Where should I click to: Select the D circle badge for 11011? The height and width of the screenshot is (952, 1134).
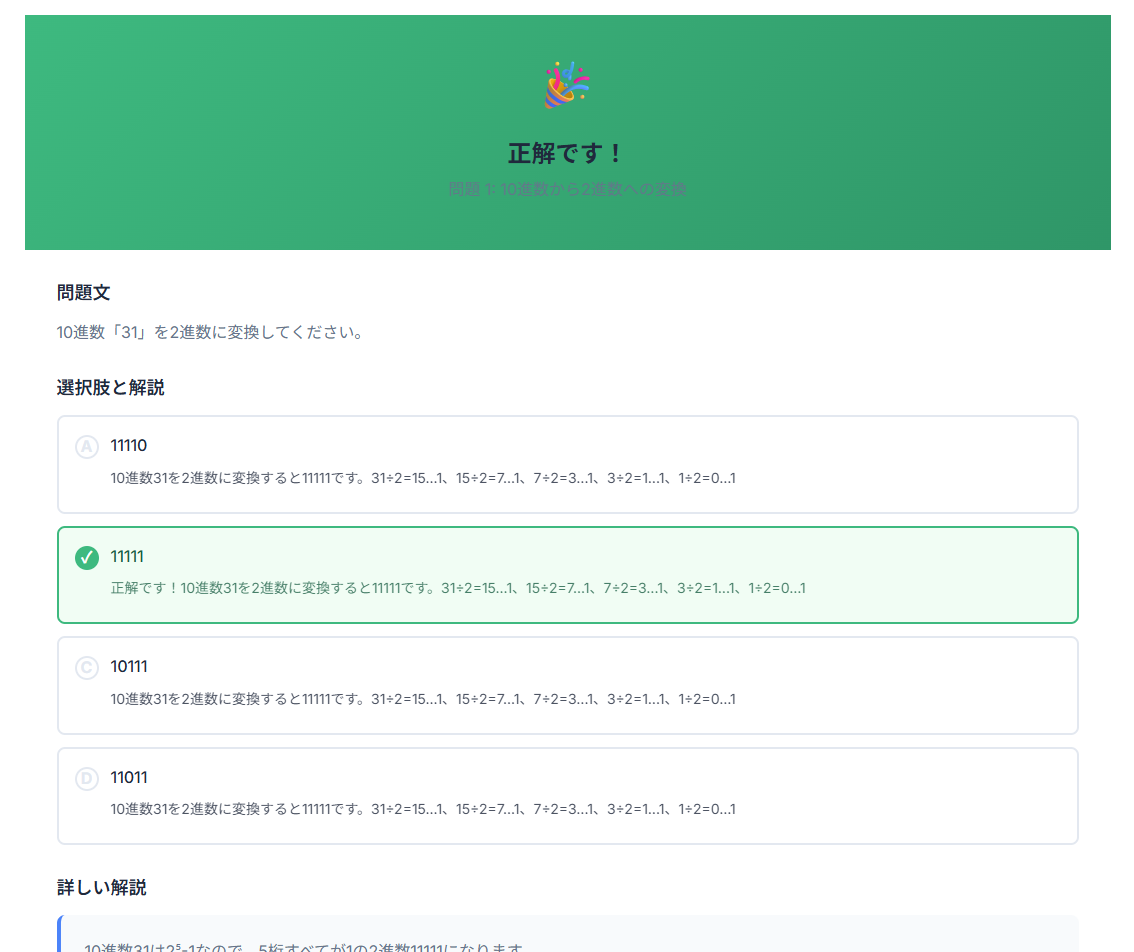87,778
